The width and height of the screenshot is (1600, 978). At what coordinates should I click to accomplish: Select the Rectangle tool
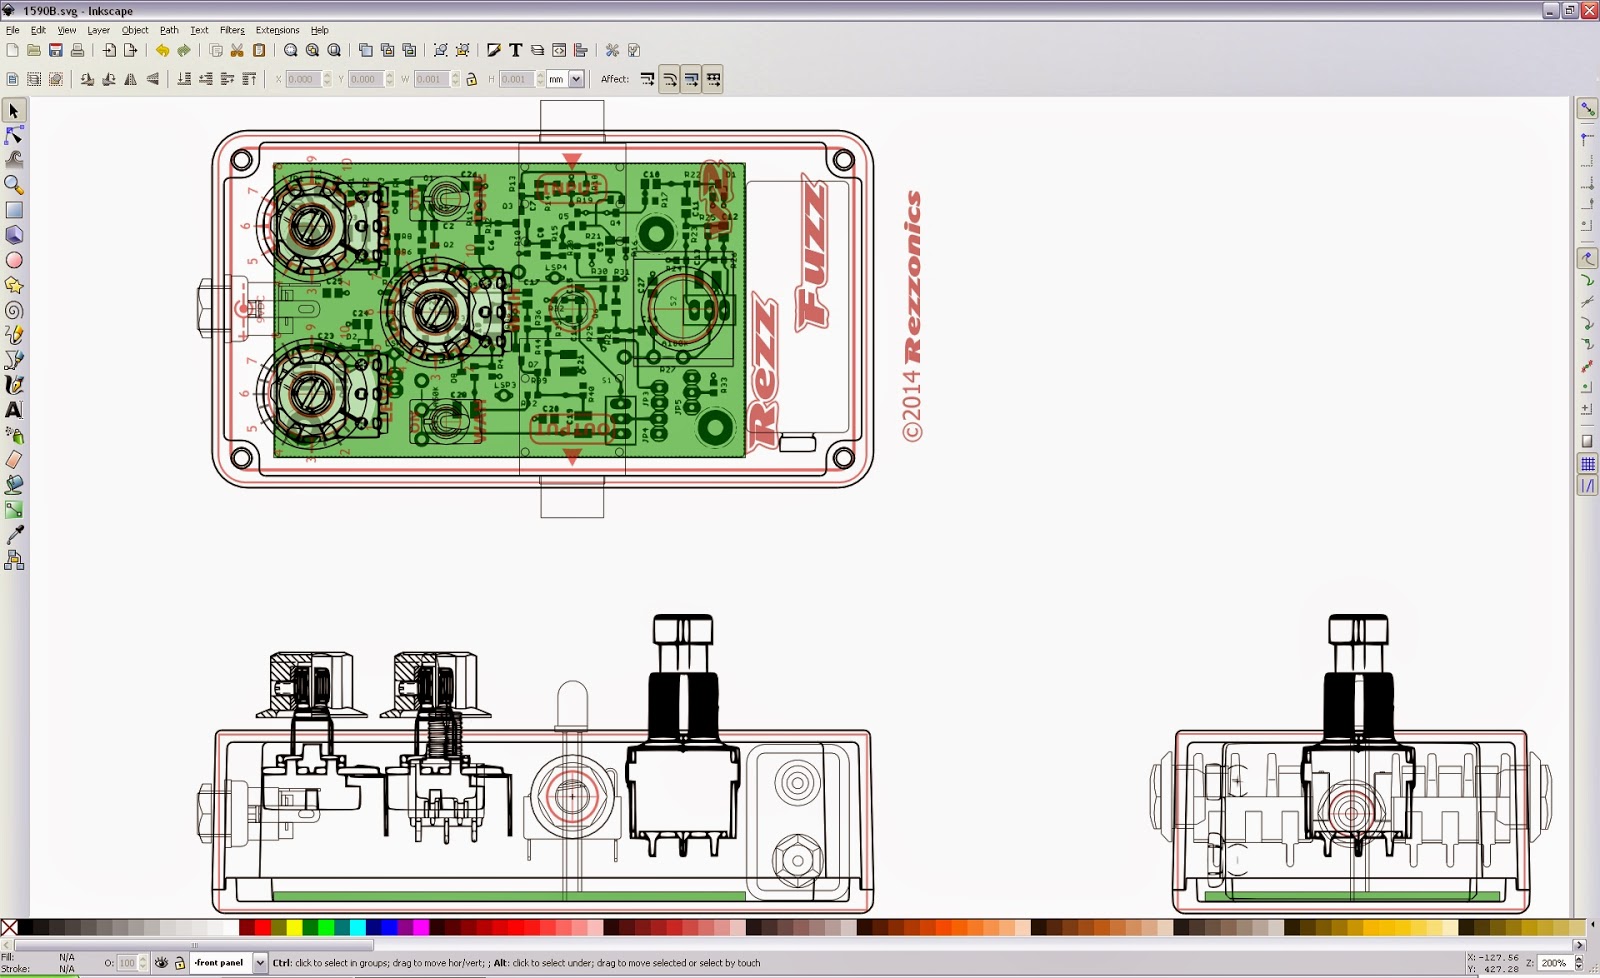click(x=14, y=210)
